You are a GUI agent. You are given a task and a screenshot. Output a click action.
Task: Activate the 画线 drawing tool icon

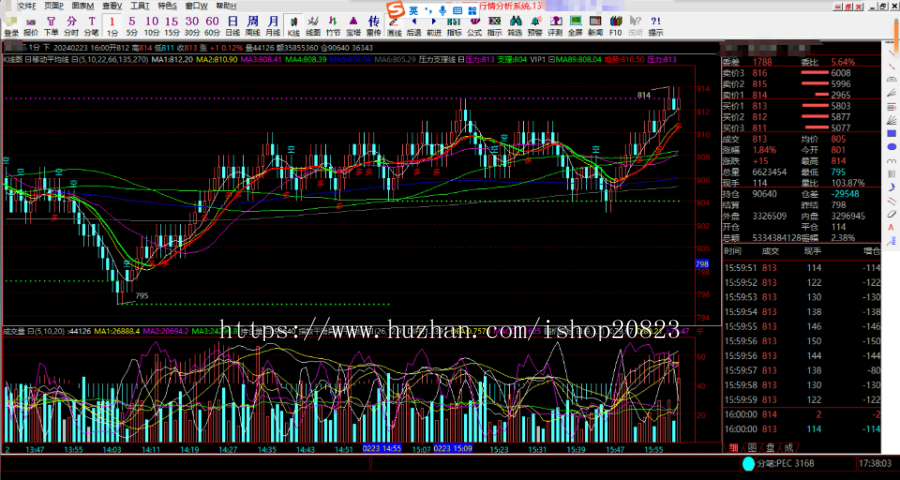(394, 26)
